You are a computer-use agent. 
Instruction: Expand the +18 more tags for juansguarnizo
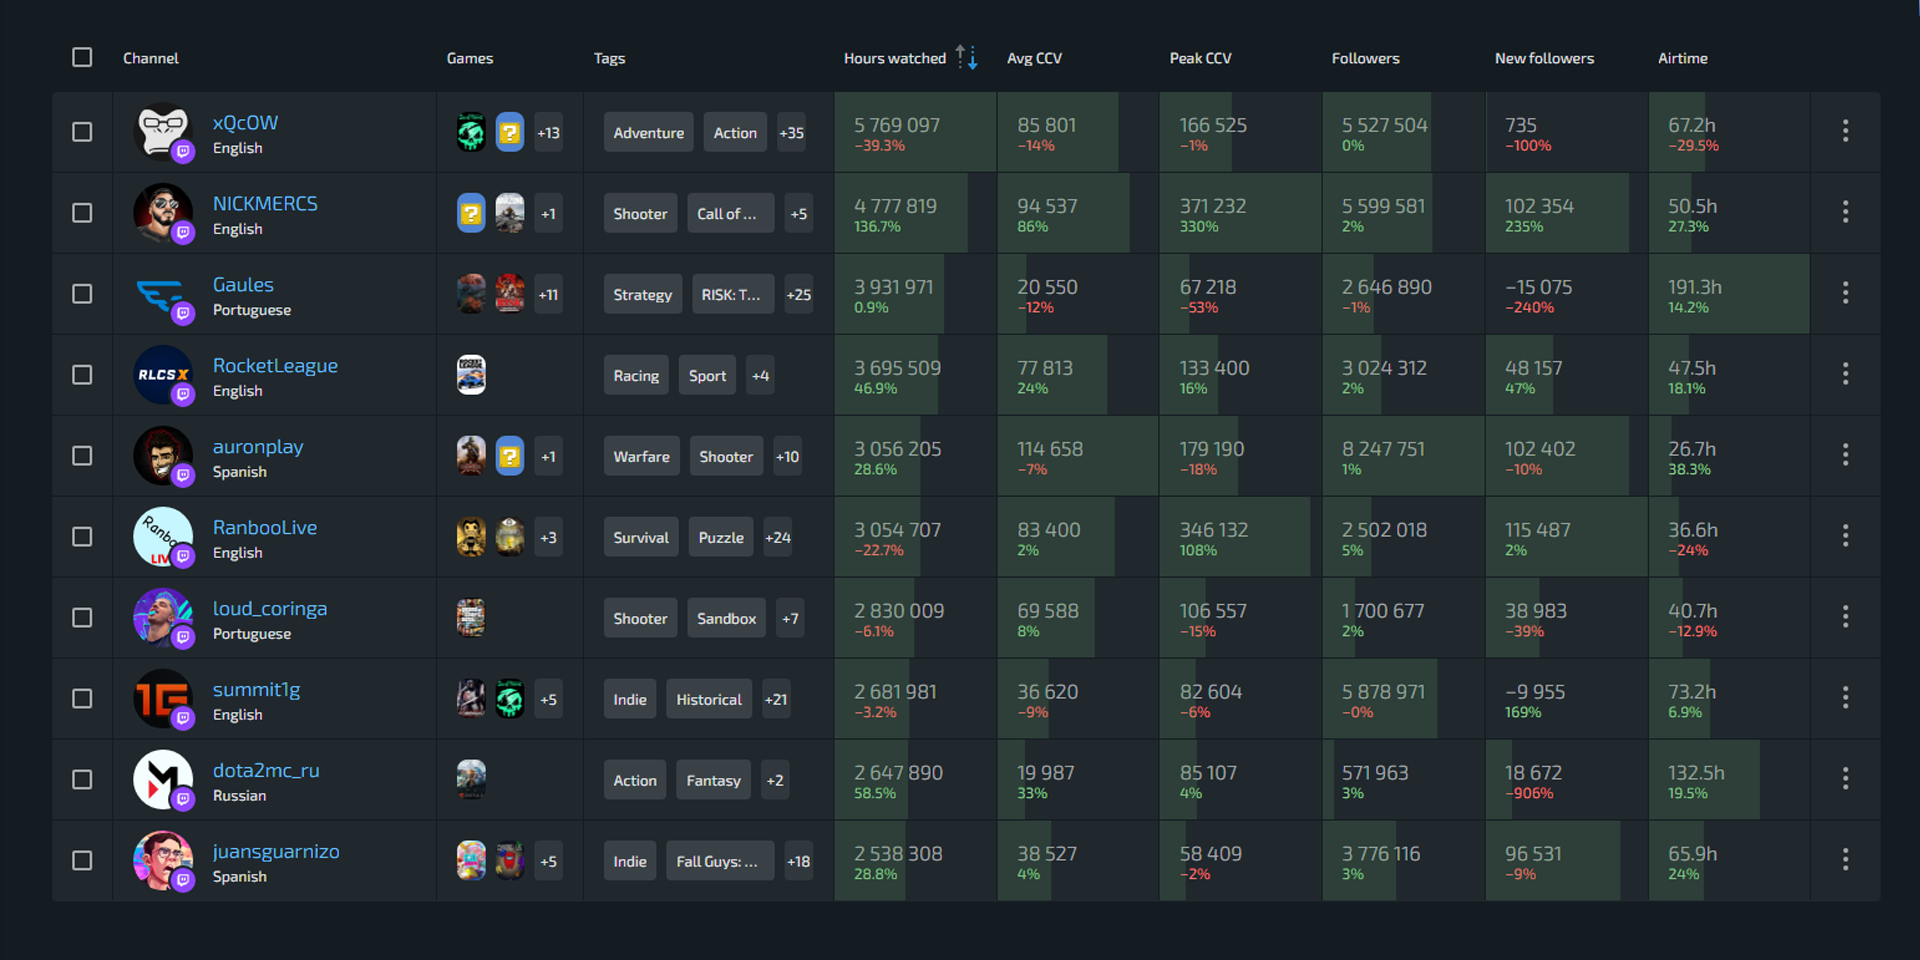[x=798, y=861]
